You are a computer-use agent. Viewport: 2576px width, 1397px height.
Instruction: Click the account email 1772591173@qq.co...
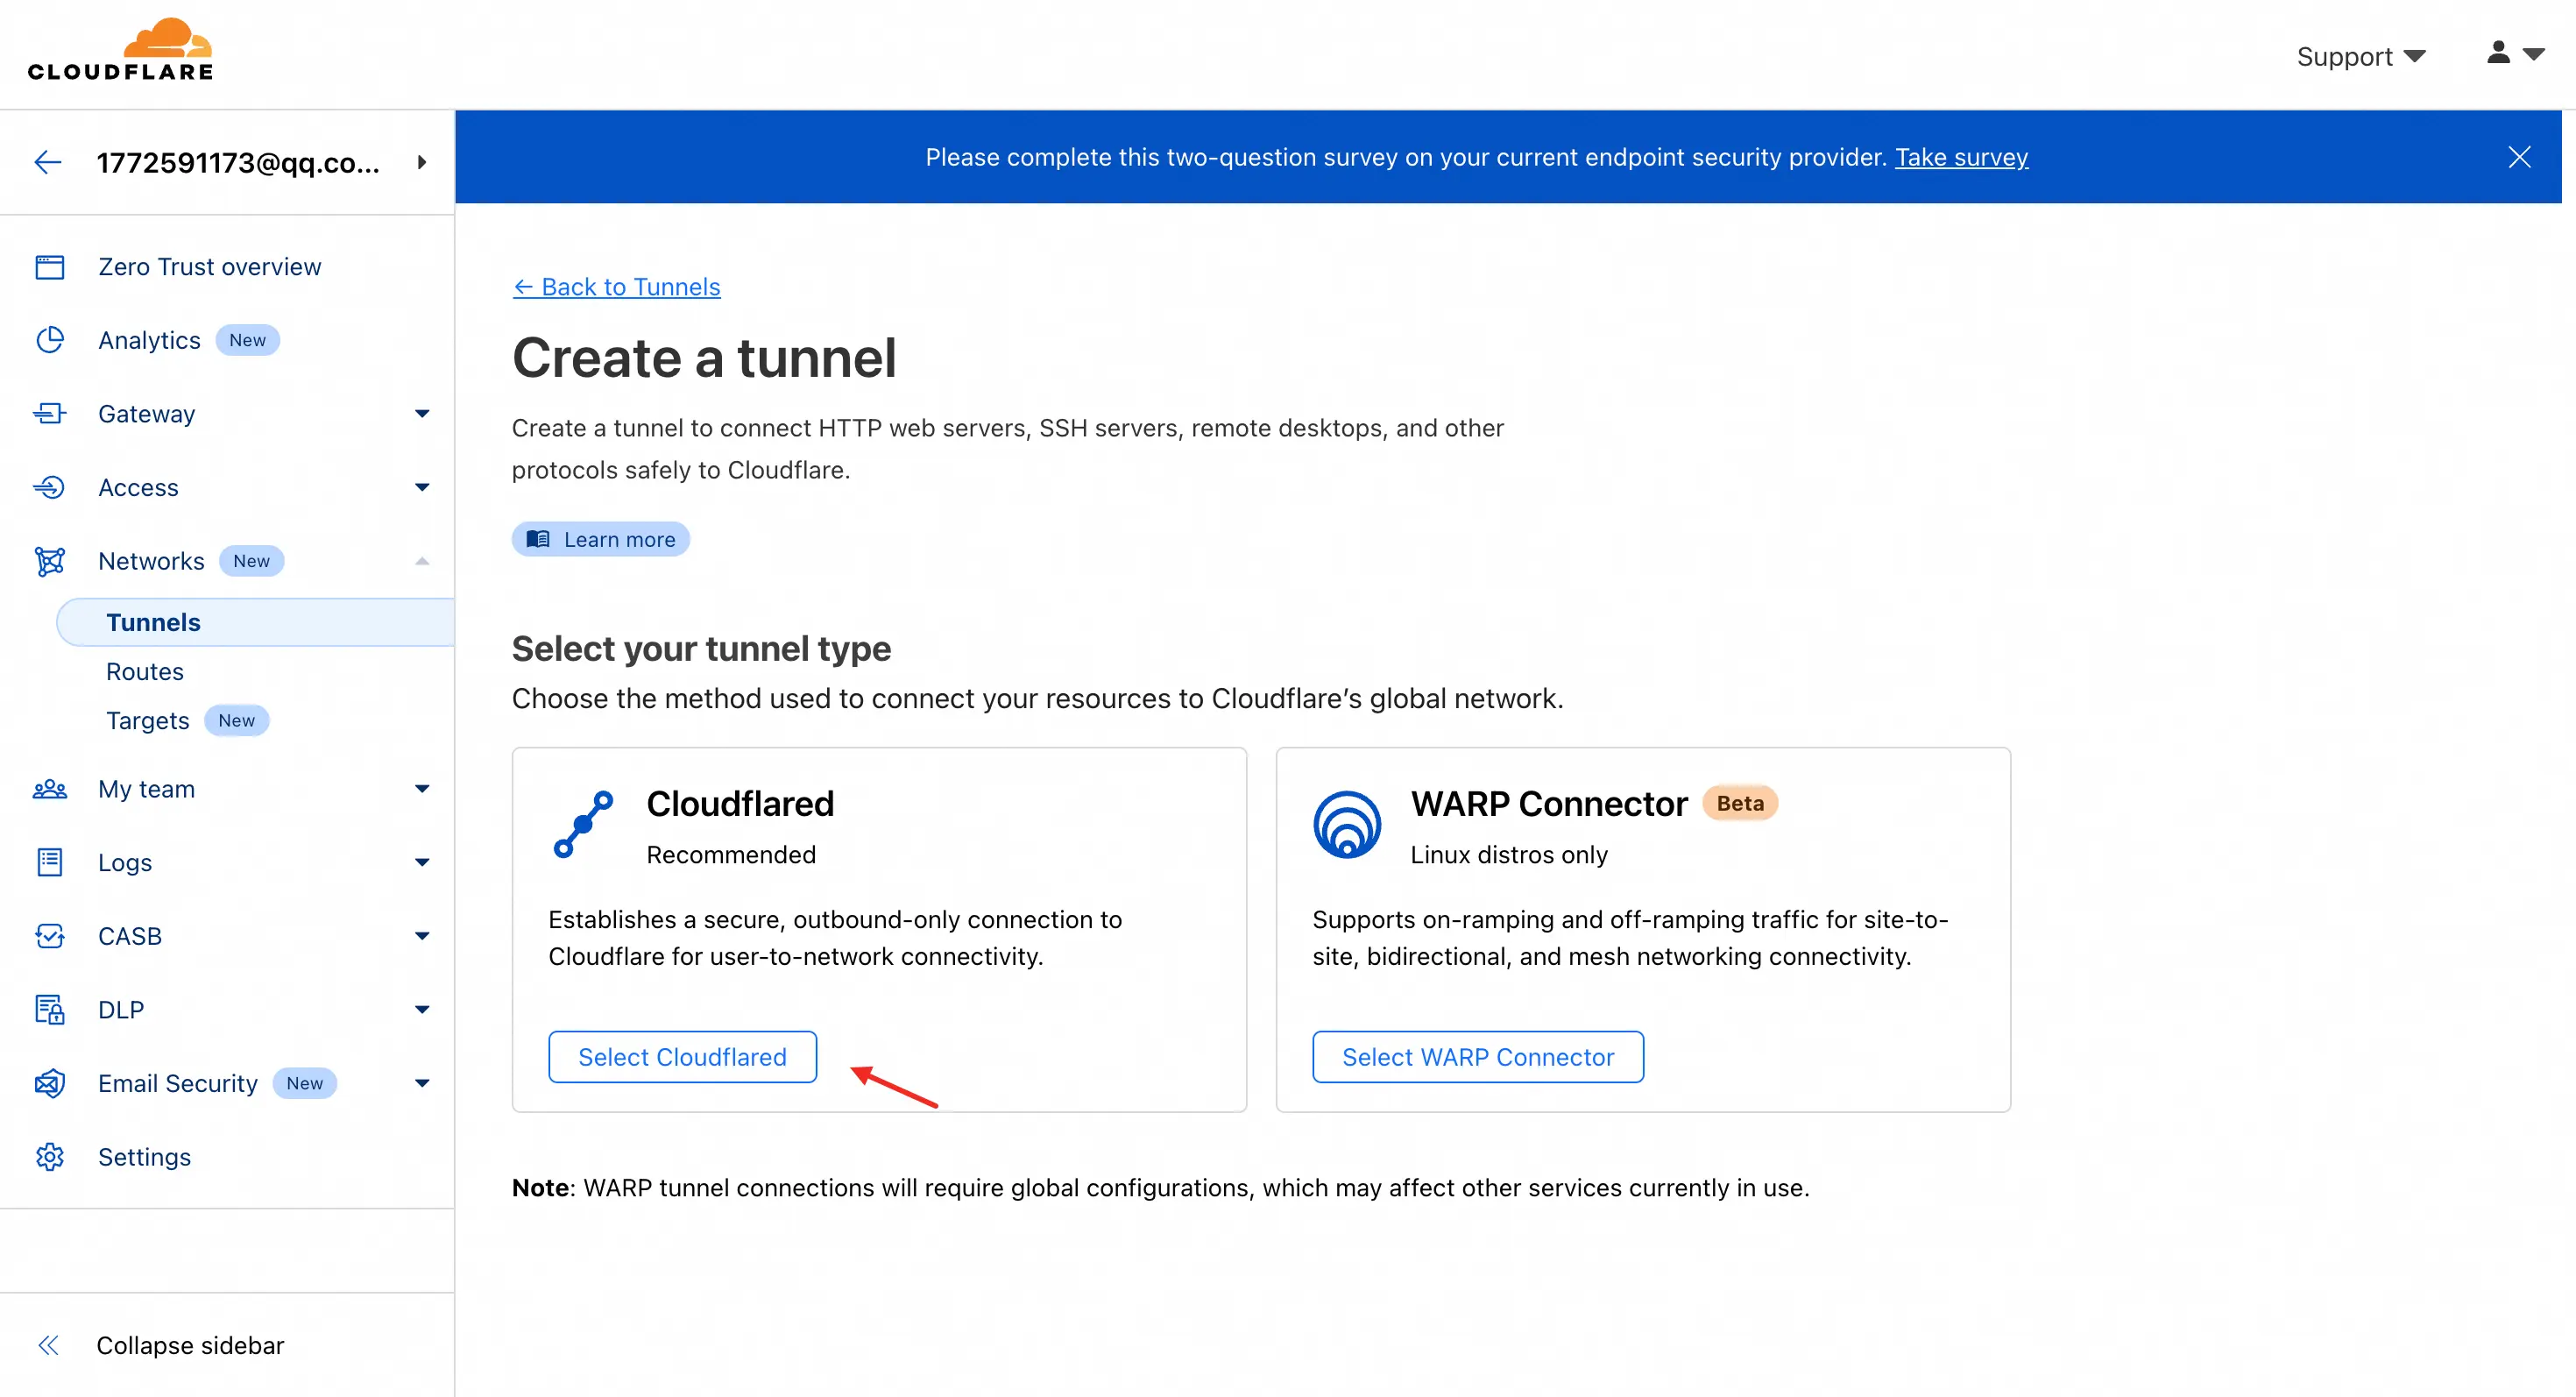tap(238, 162)
